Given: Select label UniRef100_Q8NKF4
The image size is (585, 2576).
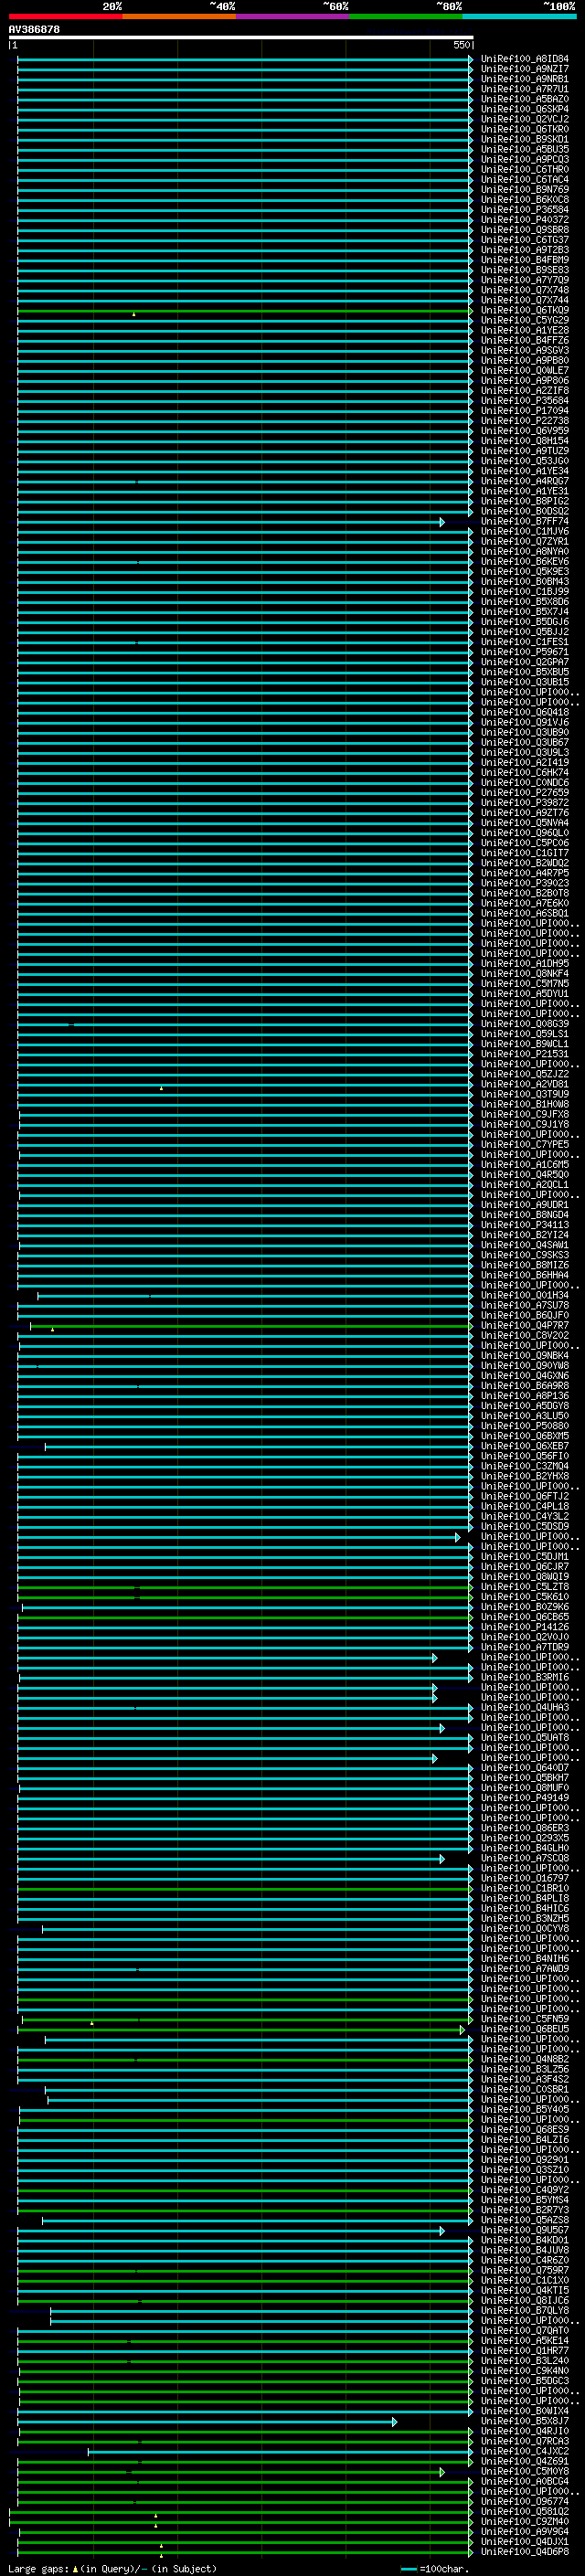Looking at the screenshot, I should coord(524,974).
